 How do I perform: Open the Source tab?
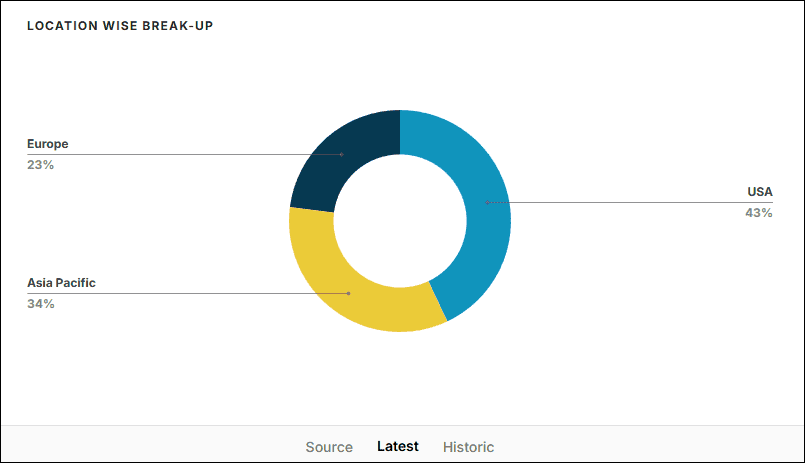pos(329,447)
